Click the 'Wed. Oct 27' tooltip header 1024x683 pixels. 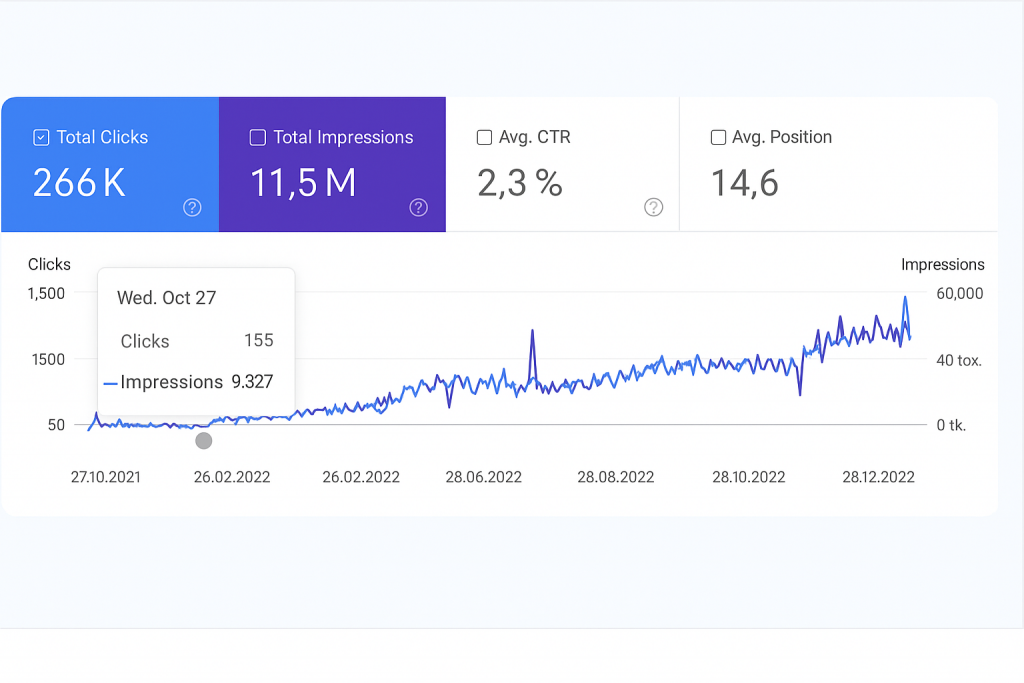(166, 298)
